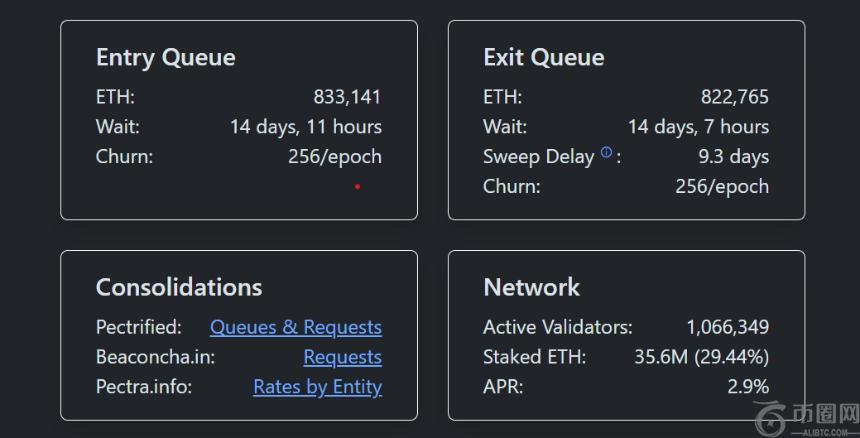The width and height of the screenshot is (860, 438).
Task: Click the Active Validators count 1,066,349
Action: click(727, 327)
